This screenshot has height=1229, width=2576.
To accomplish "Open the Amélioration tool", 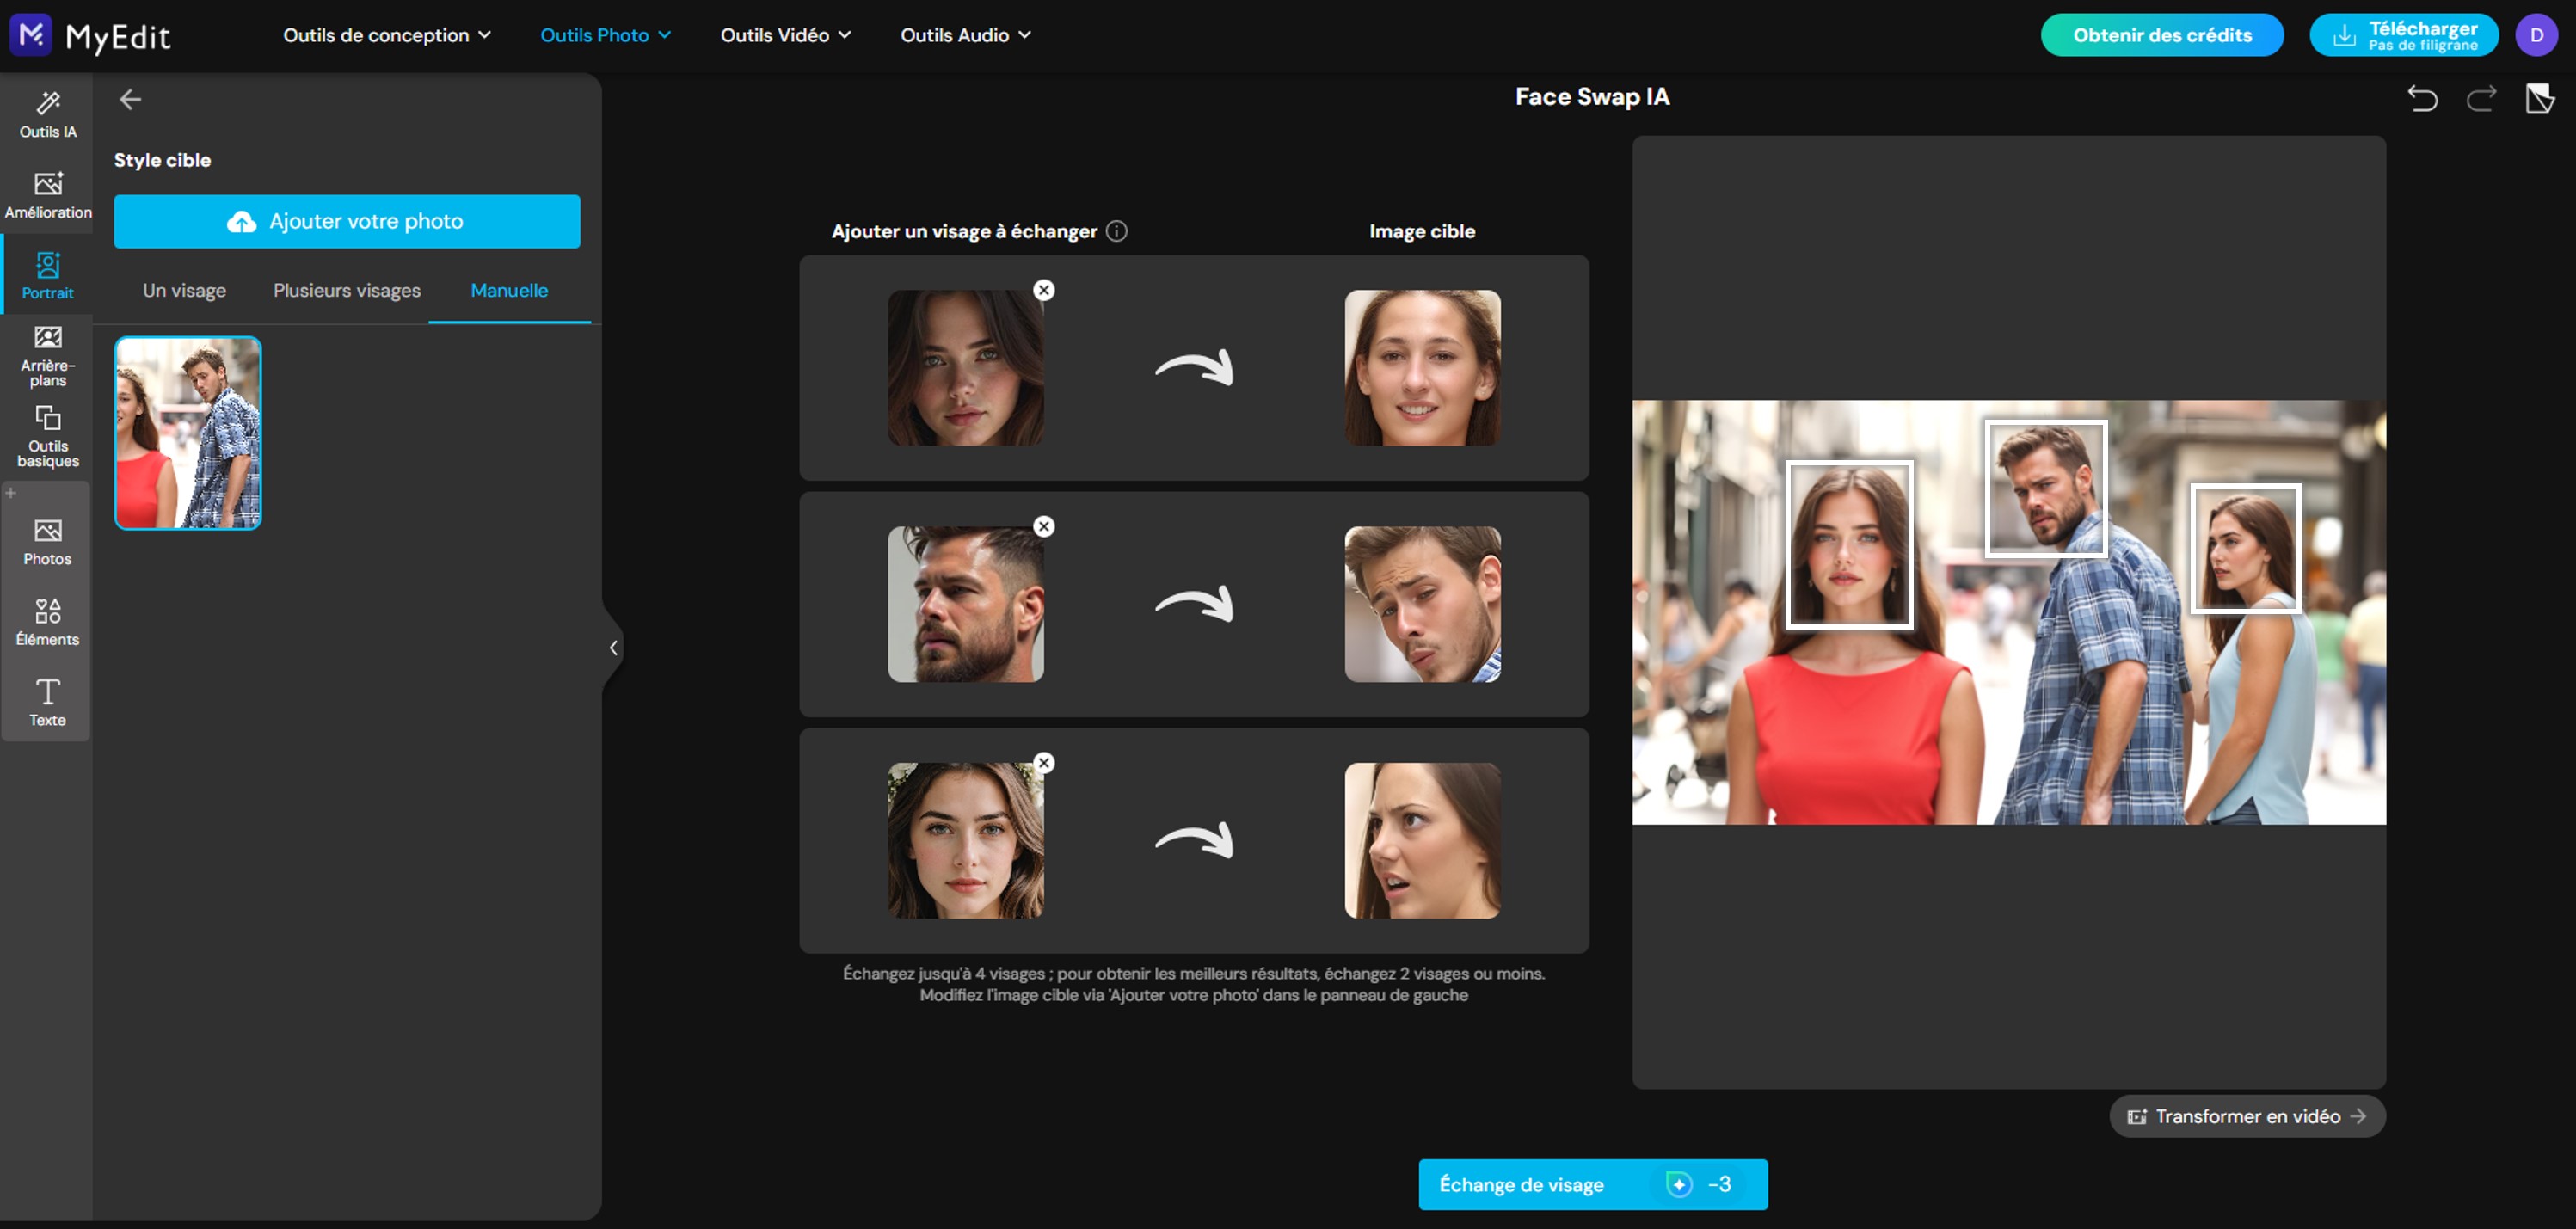I will (x=47, y=195).
